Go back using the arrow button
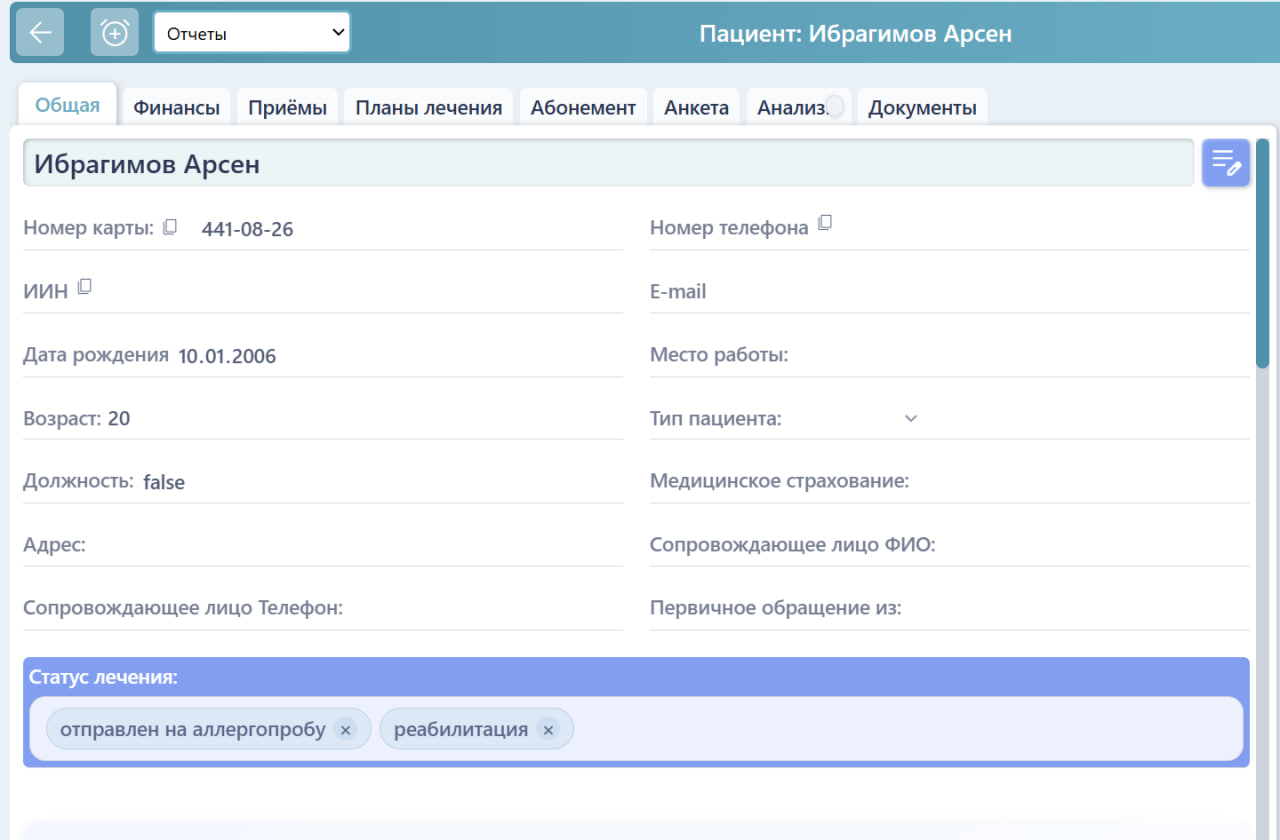Viewport: 1280px width, 840px height. (x=40, y=32)
